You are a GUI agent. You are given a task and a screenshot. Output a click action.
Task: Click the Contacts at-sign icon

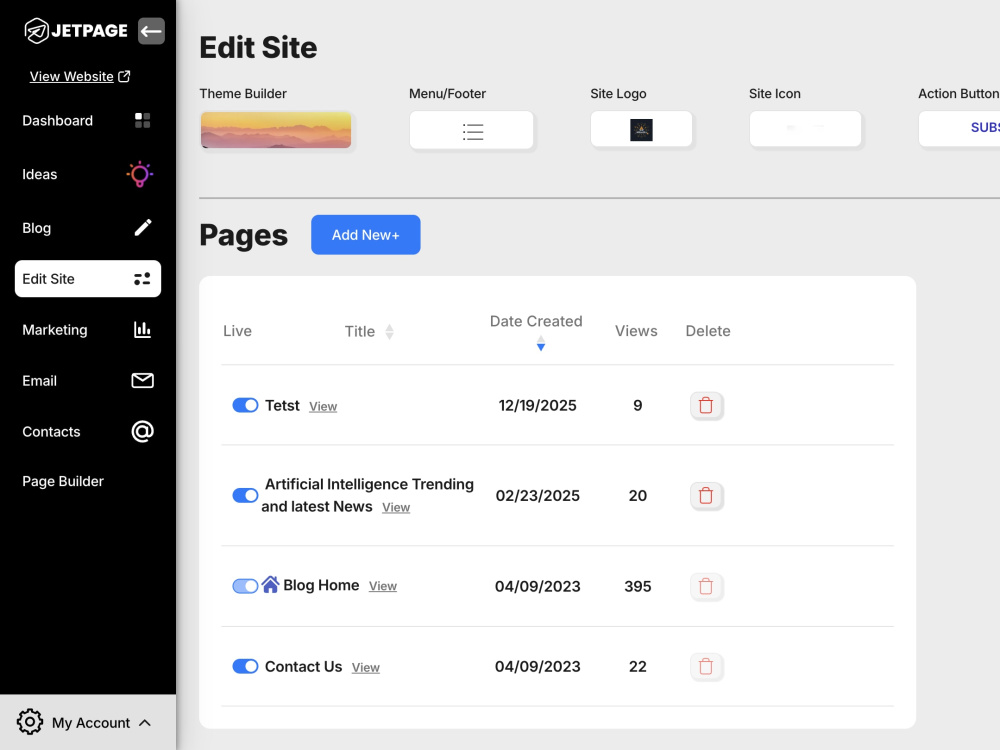click(x=142, y=432)
